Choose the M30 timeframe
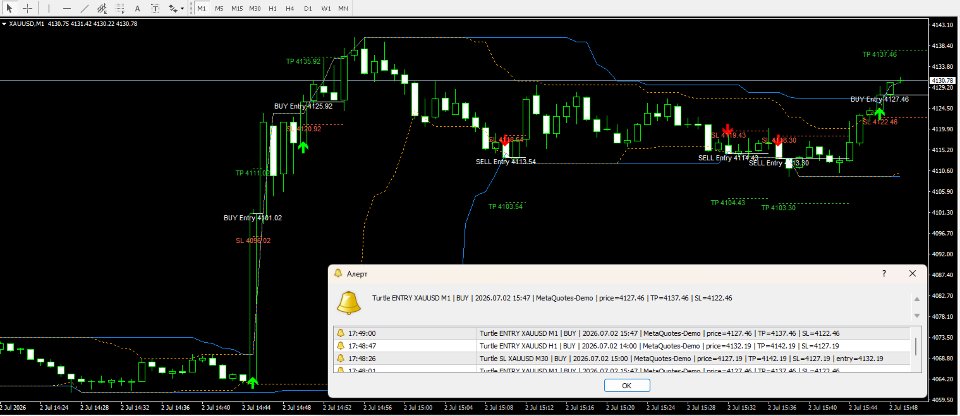The image size is (960, 416). coord(255,9)
